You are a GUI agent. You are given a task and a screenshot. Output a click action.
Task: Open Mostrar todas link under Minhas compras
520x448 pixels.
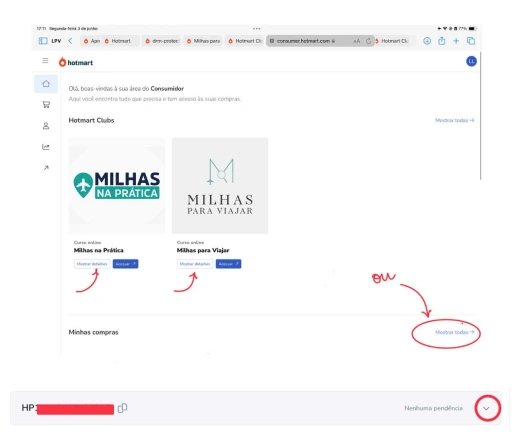pyautogui.click(x=455, y=332)
